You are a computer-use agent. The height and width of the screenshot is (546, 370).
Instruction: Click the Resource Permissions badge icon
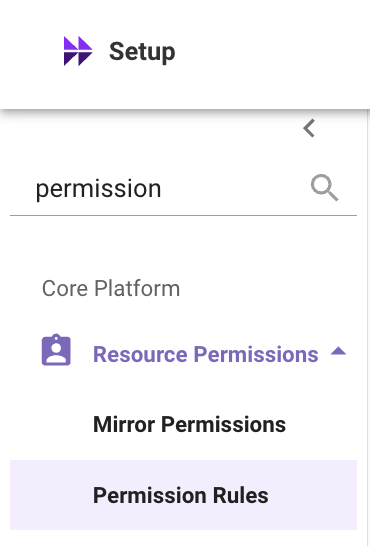[56, 350]
